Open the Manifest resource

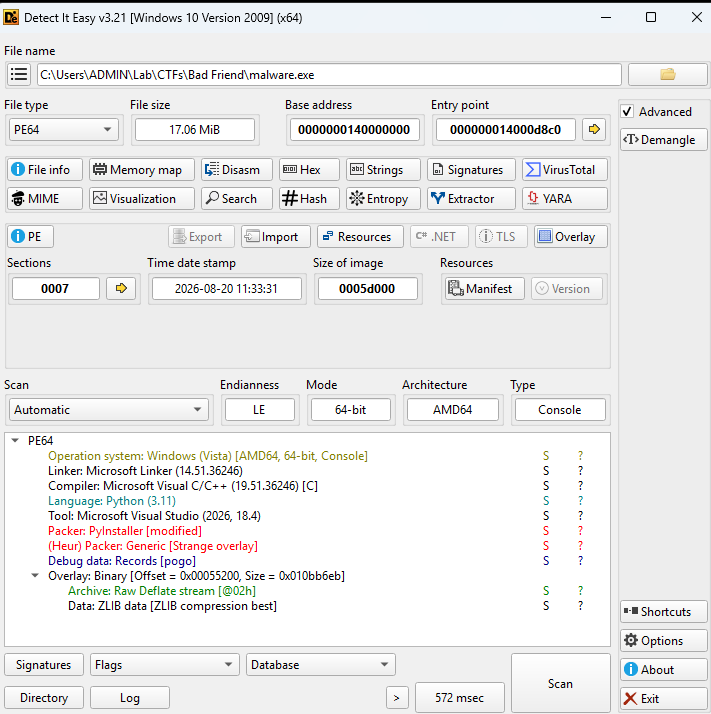click(483, 289)
